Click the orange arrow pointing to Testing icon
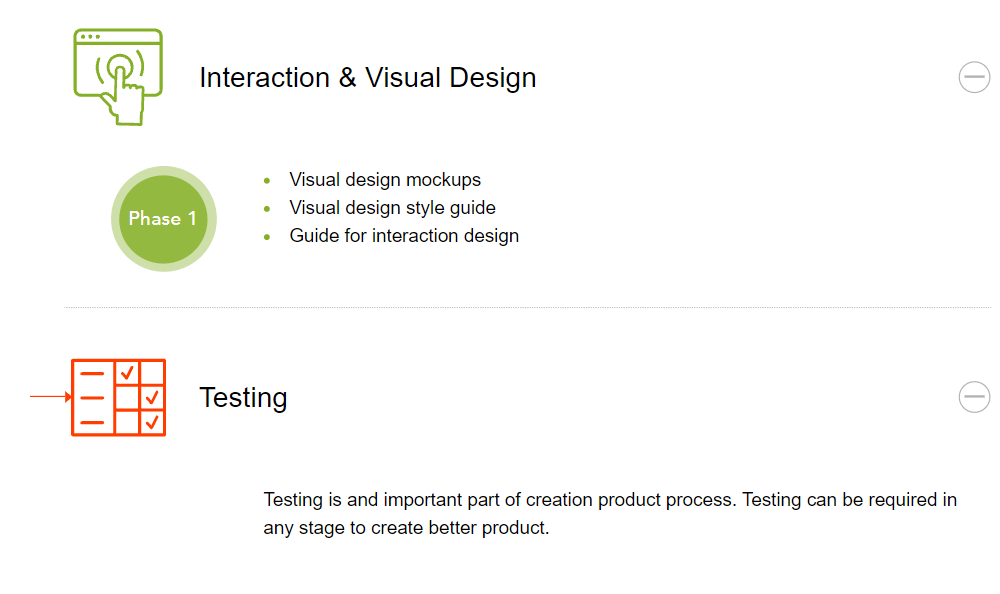This screenshot has height=594, width=1000. pos(50,397)
